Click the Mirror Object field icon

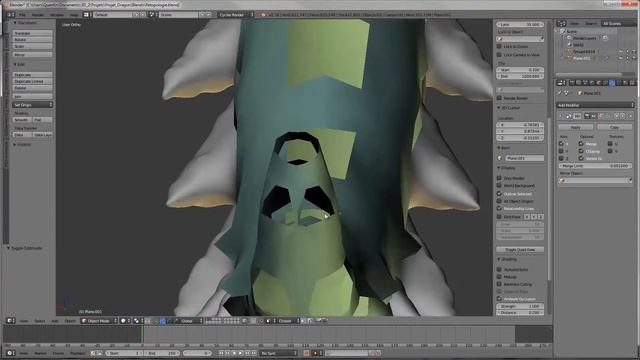[562, 180]
